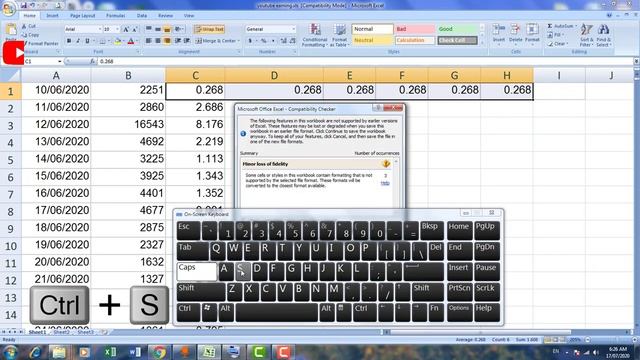Expand the AutoSum dropdown arrow
640x360 pixels.
[x=576, y=26]
